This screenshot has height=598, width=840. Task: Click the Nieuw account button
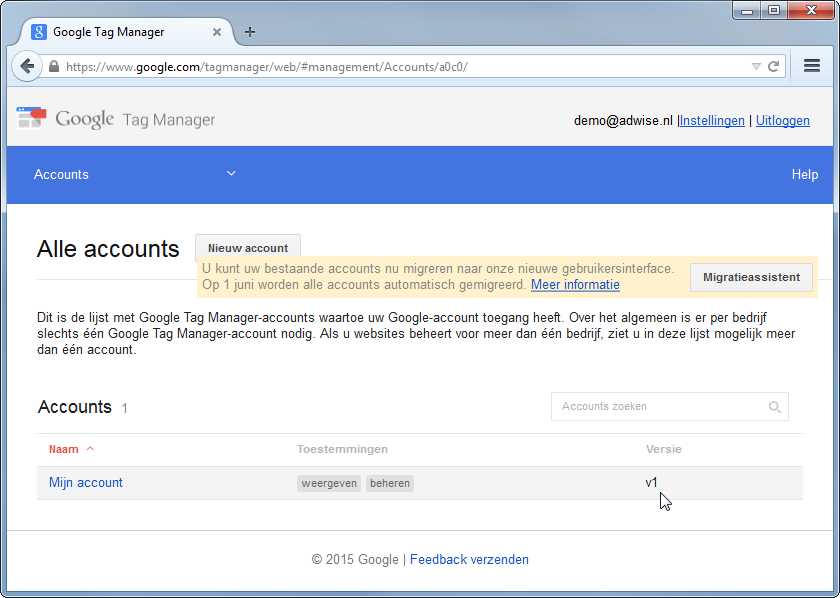247,248
